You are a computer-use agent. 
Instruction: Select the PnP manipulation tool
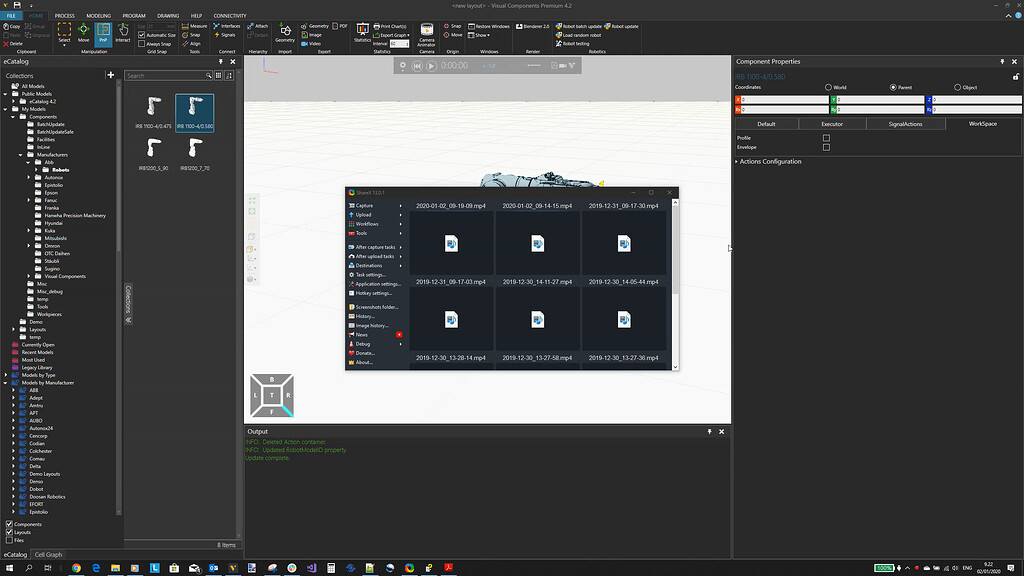coord(103,34)
